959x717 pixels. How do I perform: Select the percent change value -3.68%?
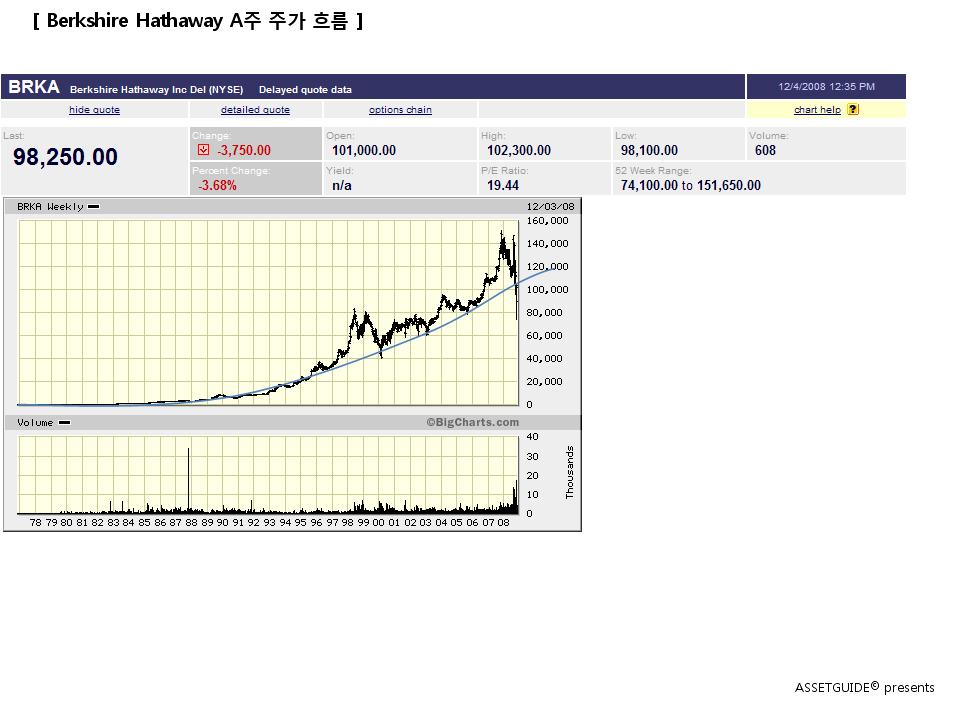(x=217, y=185)
